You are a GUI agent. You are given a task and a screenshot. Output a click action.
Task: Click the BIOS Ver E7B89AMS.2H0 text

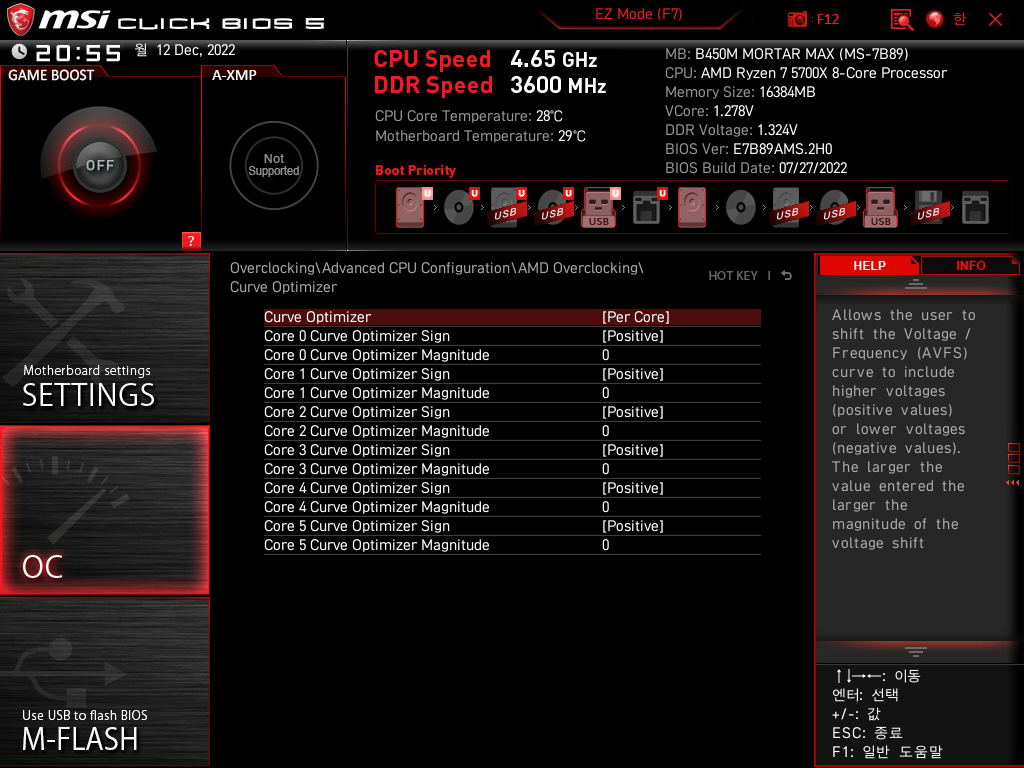748,149
